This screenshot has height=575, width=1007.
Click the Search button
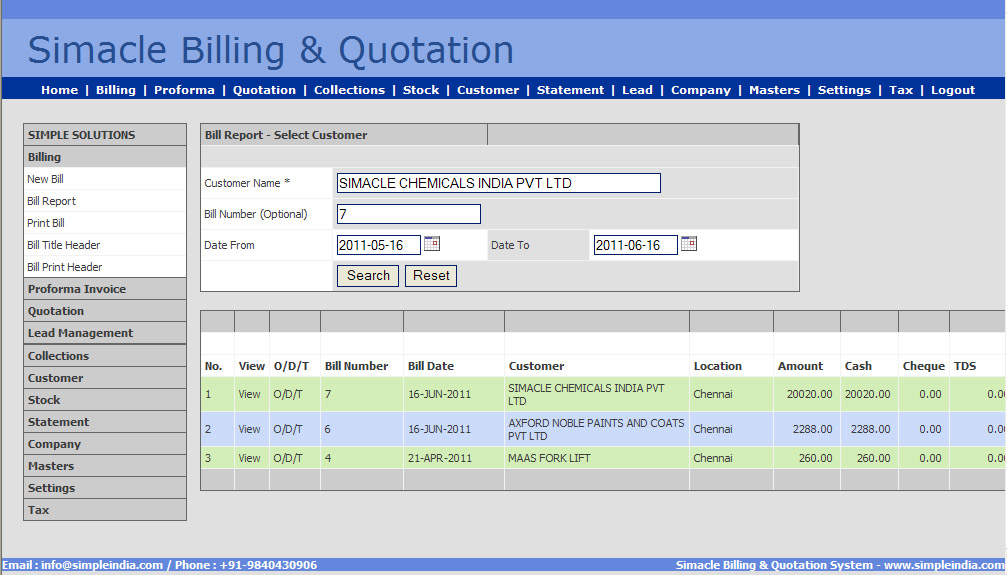point(368,276)
